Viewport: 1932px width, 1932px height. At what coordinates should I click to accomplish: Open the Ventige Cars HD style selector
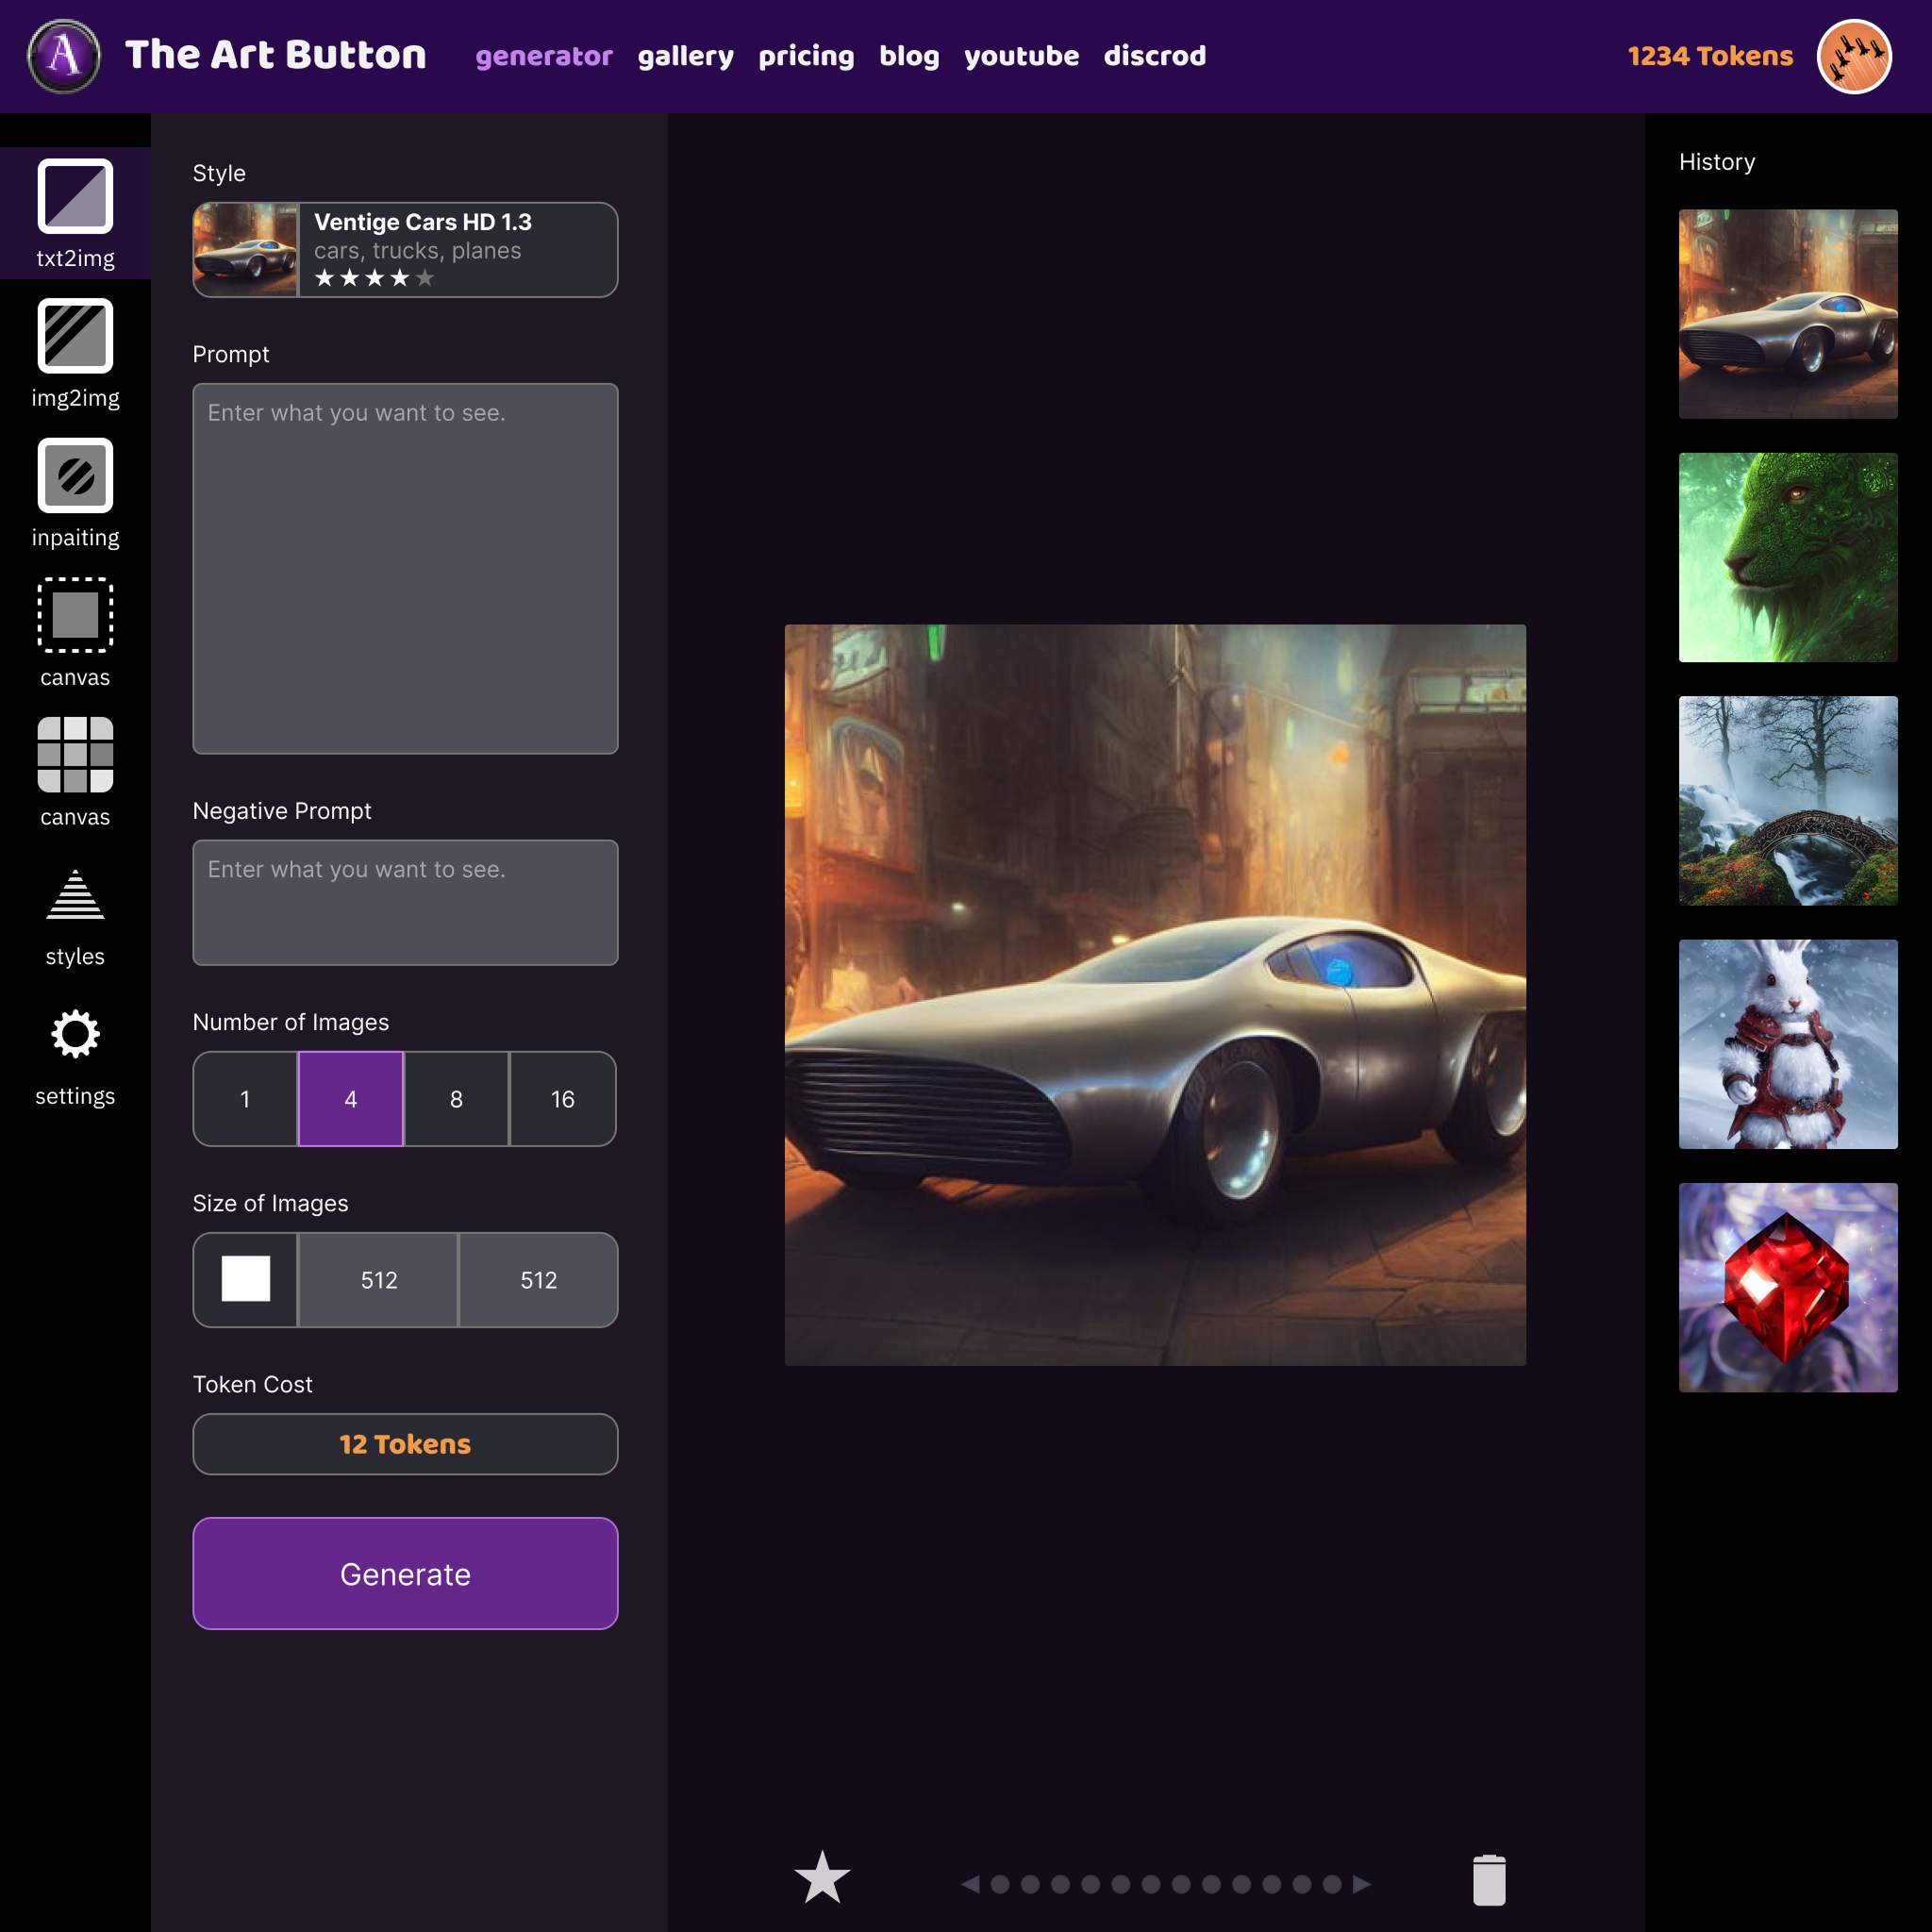[405, 250]
